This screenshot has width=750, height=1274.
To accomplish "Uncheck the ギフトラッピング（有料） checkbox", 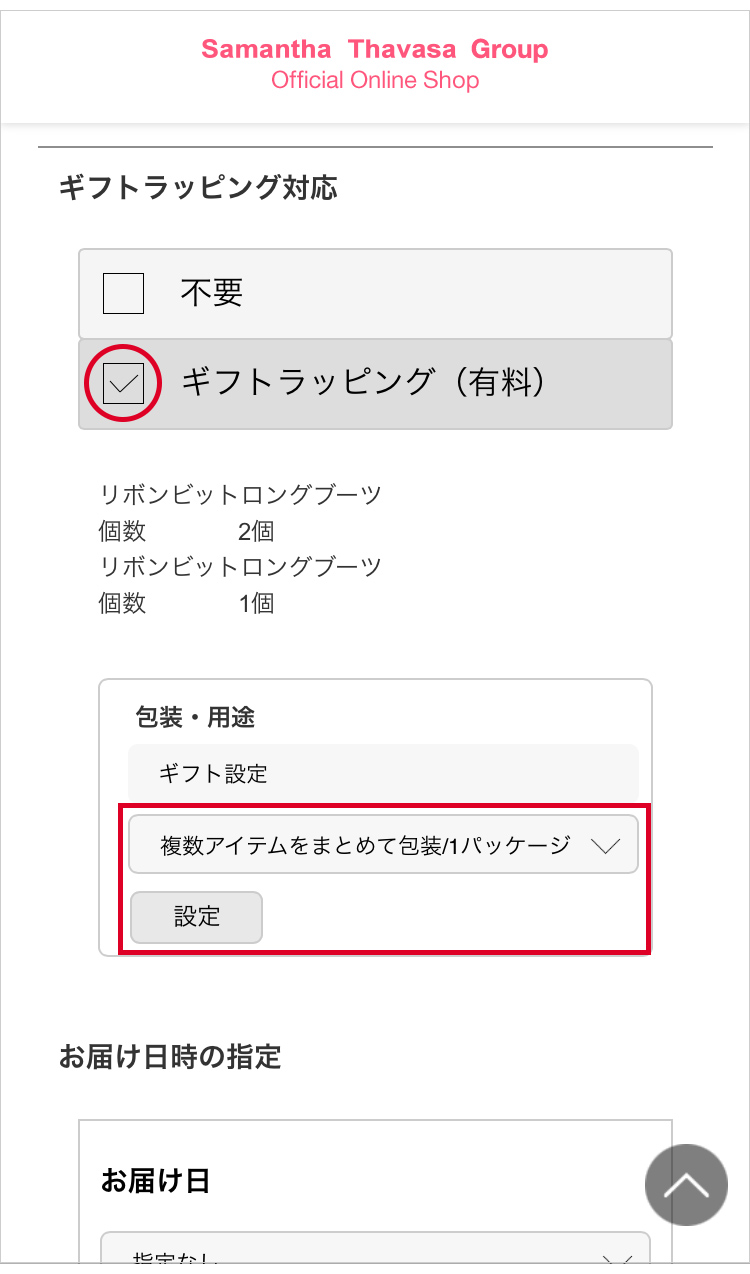I will coord(124,383).
